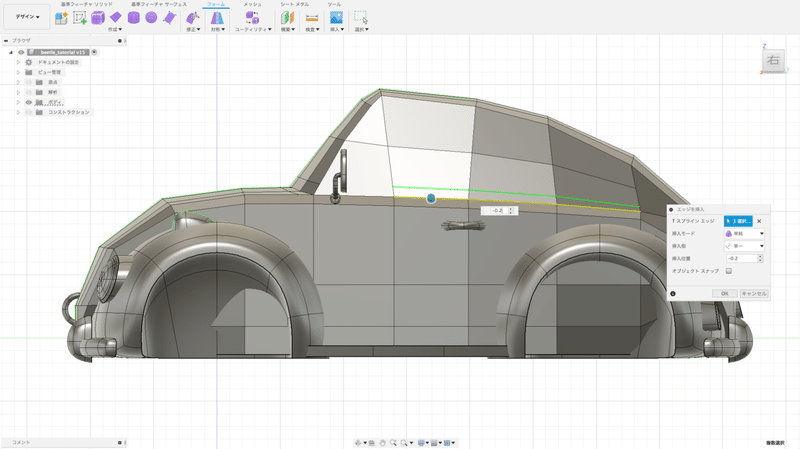Select the purple Box primitive tool
The height and width of the screenshot is (449, 800).
pos(98,17)
